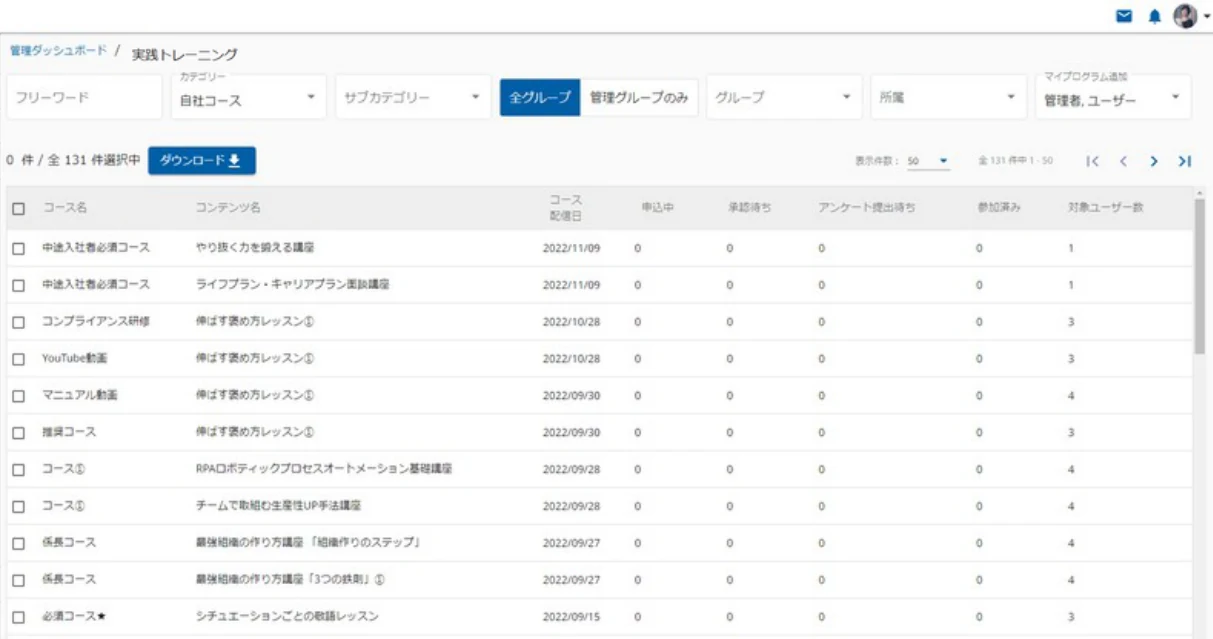Check the 推奨コース row checkbox

[18, 433]
